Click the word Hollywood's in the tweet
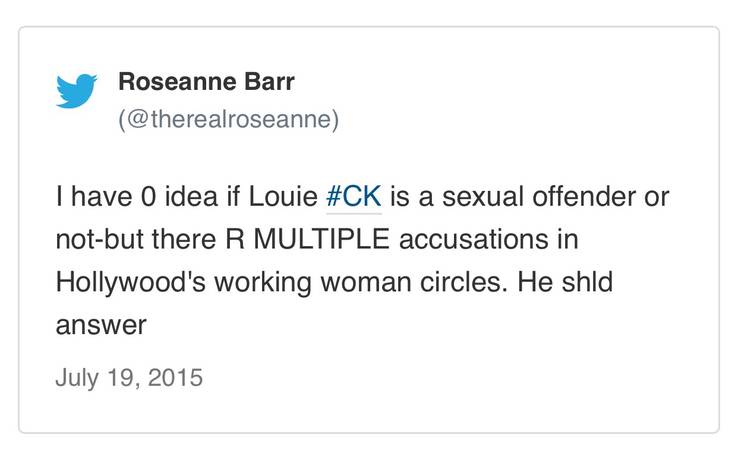The image size is (738, 468). (131, 282)
